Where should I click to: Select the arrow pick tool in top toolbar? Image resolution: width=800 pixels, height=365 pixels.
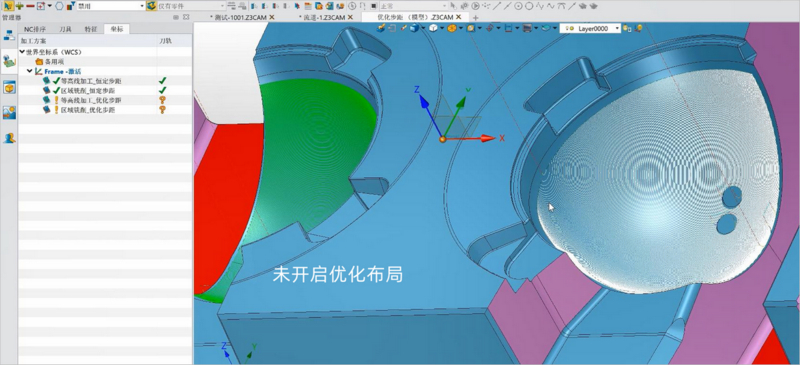coord(8,6)
